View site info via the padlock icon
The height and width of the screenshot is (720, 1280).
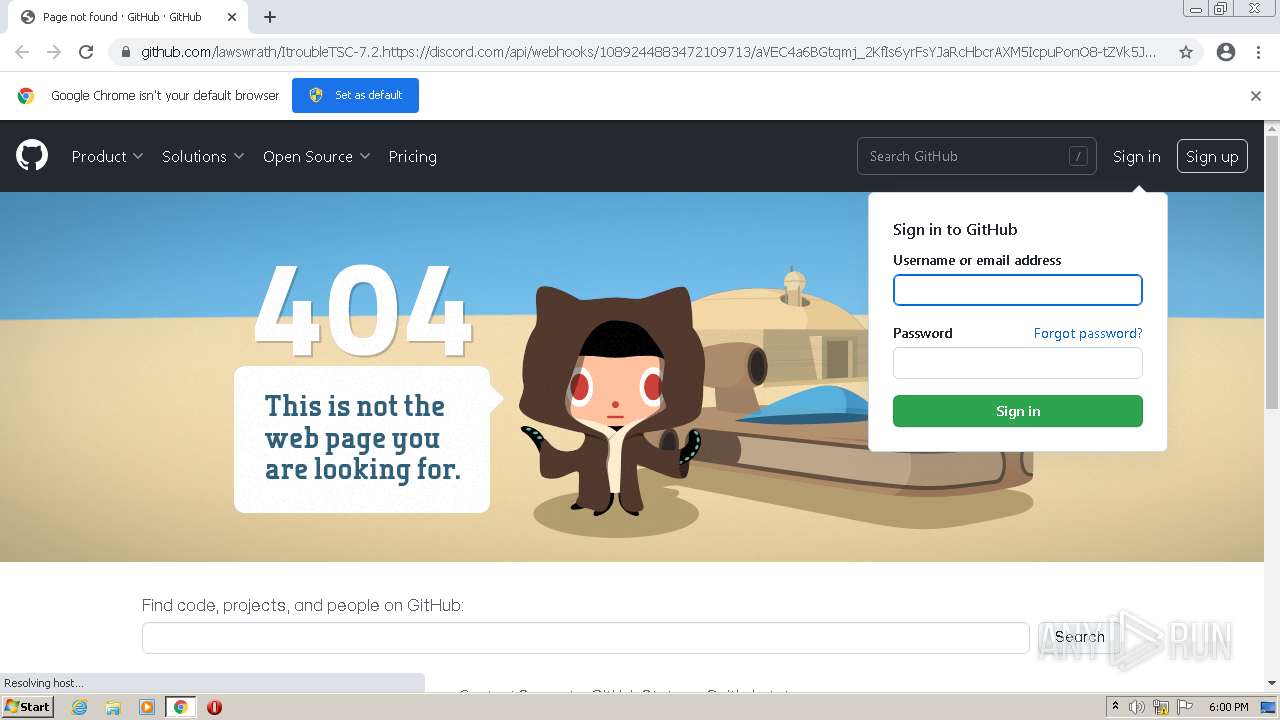tap(126, 52)
